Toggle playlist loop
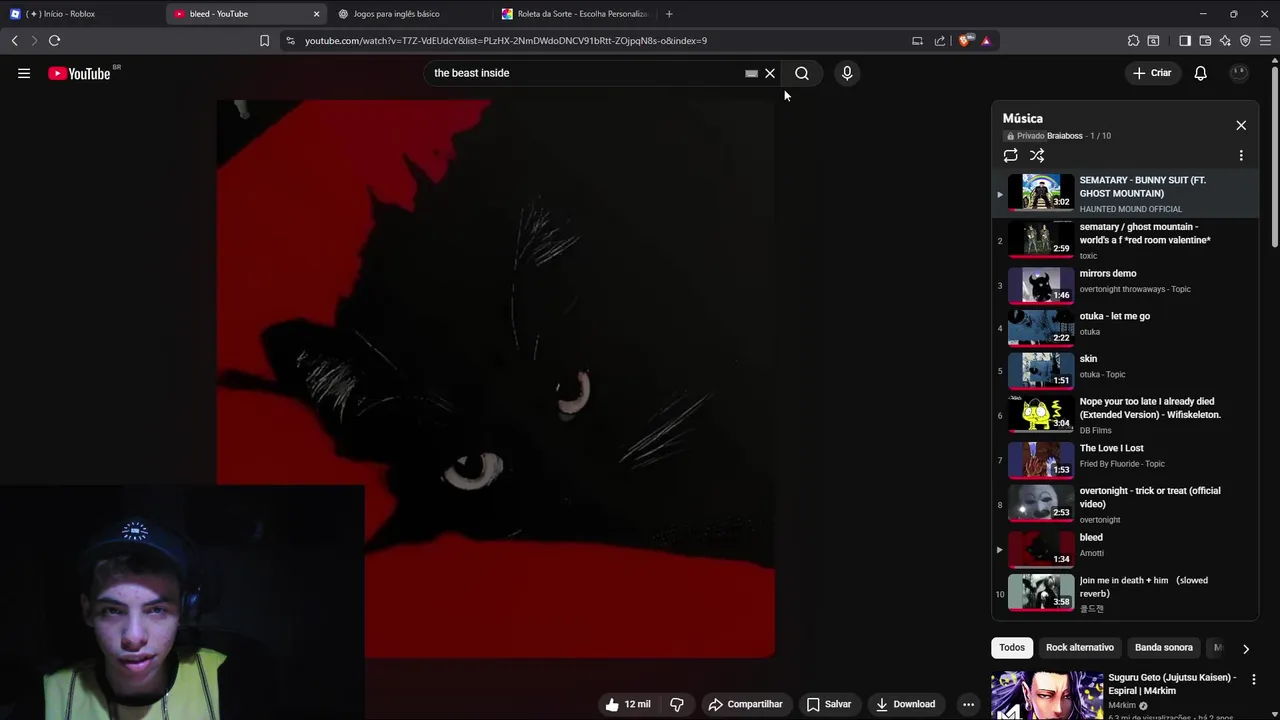 (1011, 155)
